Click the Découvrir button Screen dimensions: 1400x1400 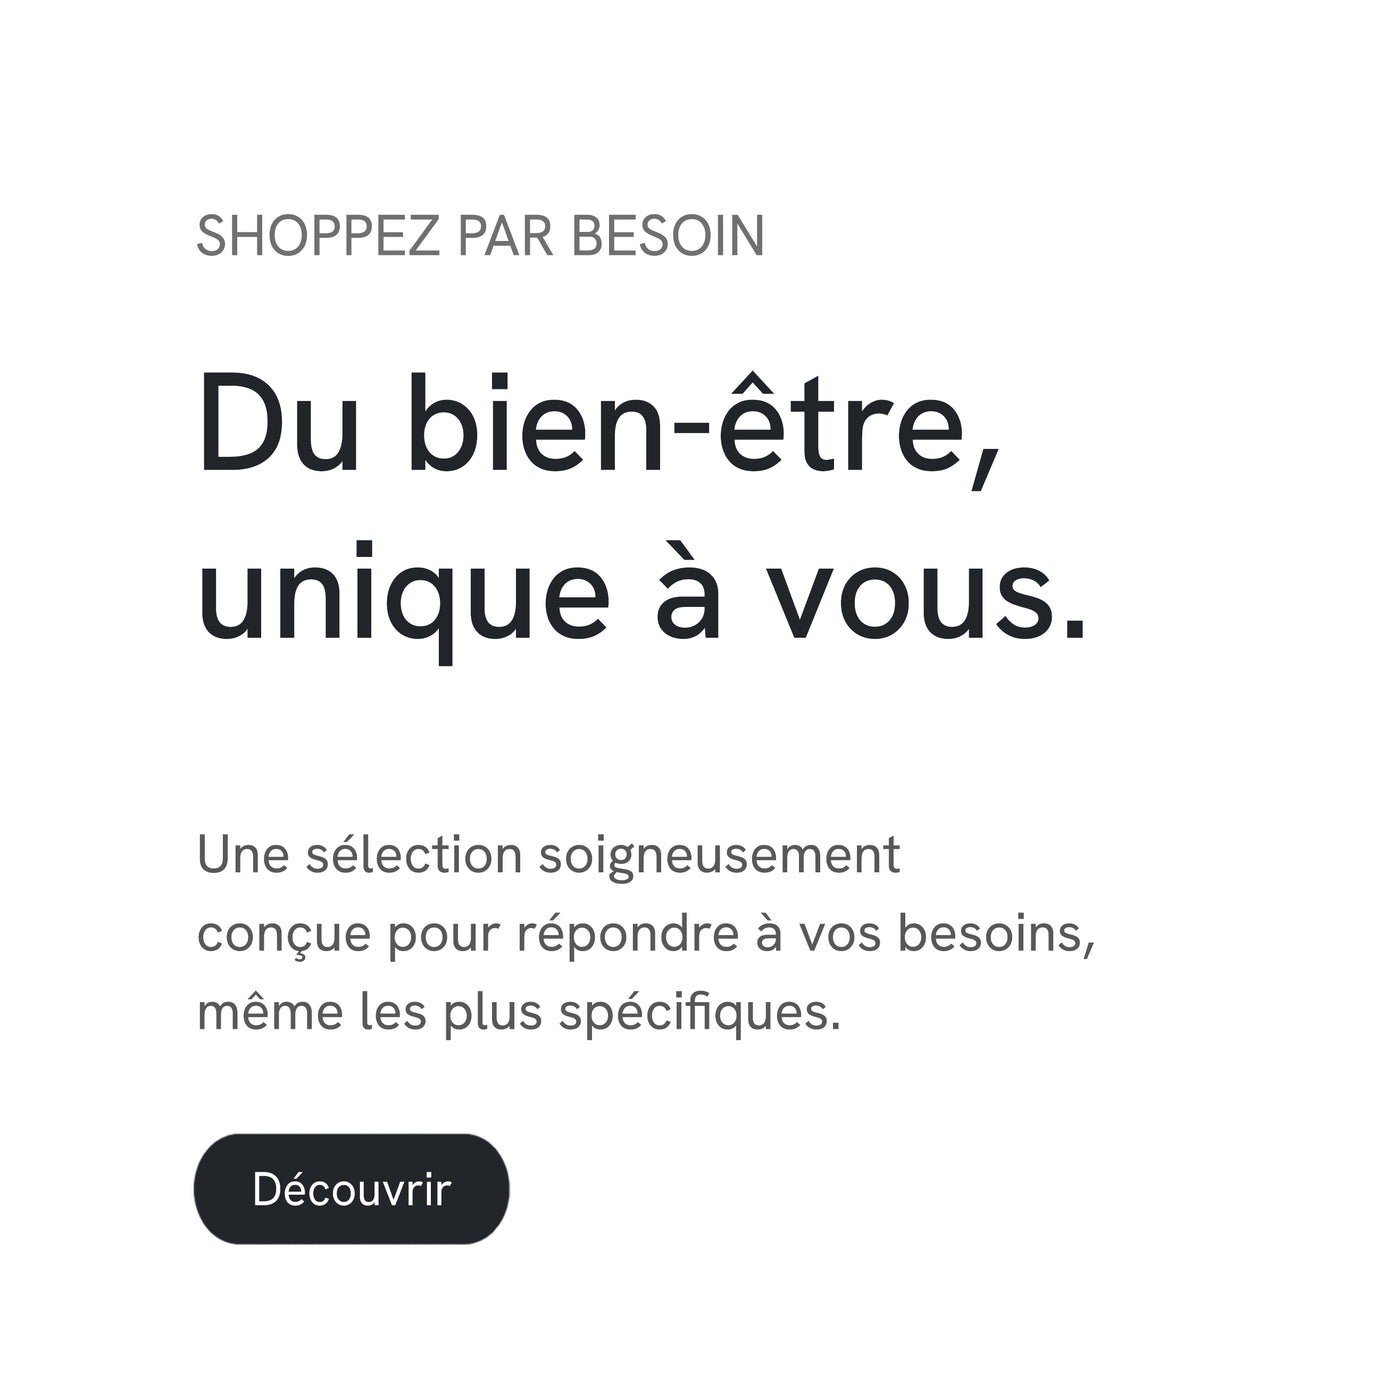point(351,1189)
